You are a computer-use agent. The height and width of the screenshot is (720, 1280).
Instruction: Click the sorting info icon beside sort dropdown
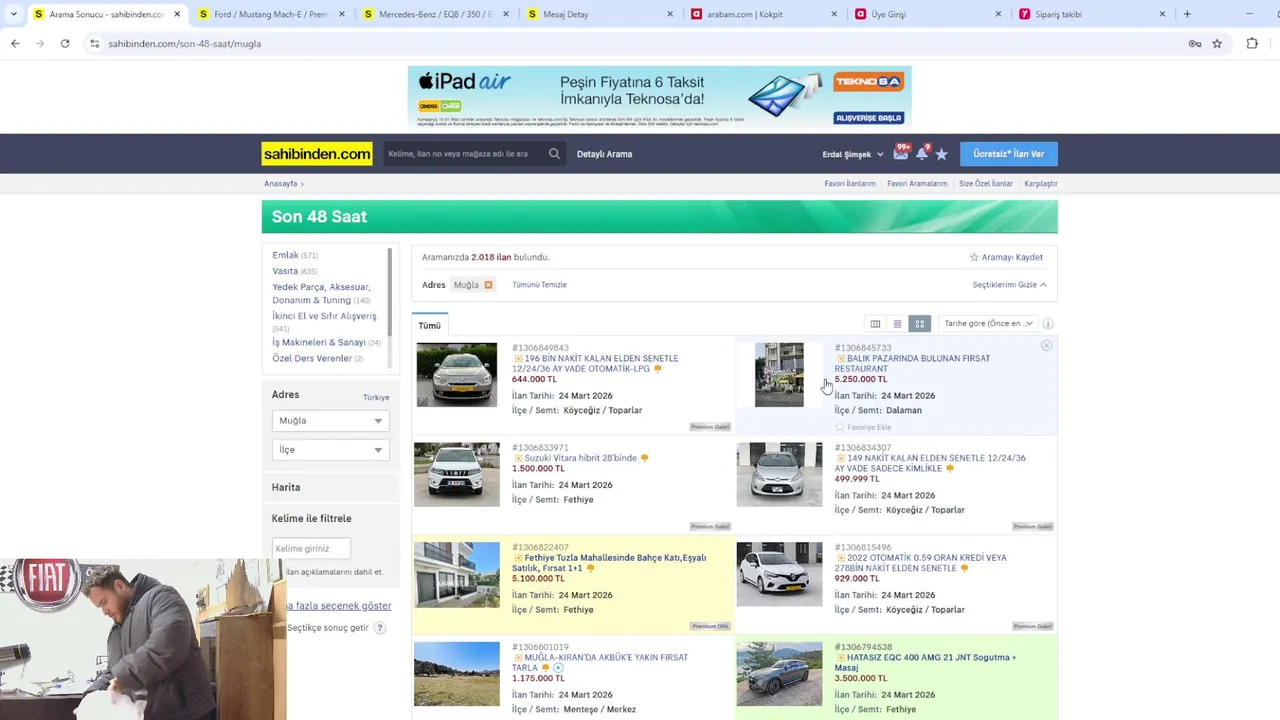click(1048, 324)
